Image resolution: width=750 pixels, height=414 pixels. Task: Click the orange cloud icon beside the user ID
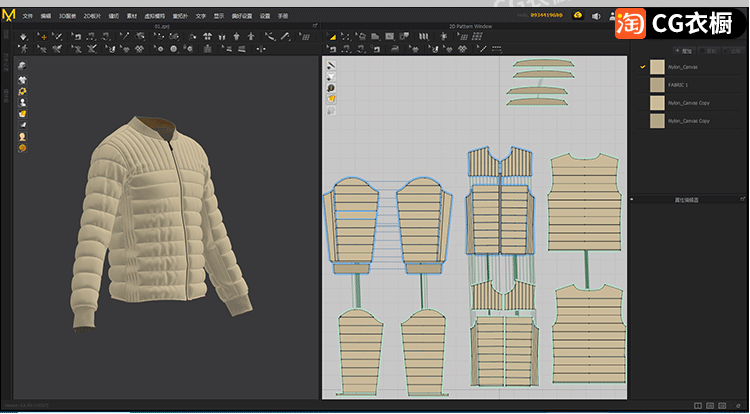pos(578,16)
